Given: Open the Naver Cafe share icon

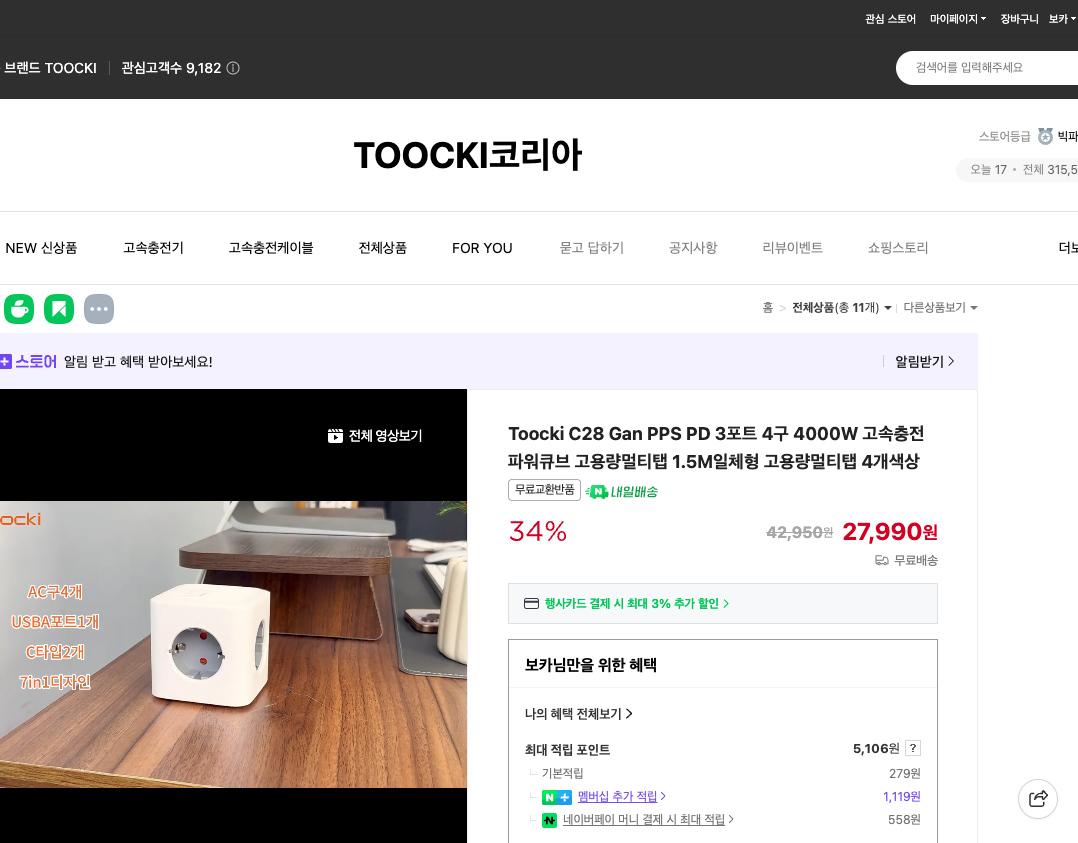Looking at the screenshot, I should [19, 308].
